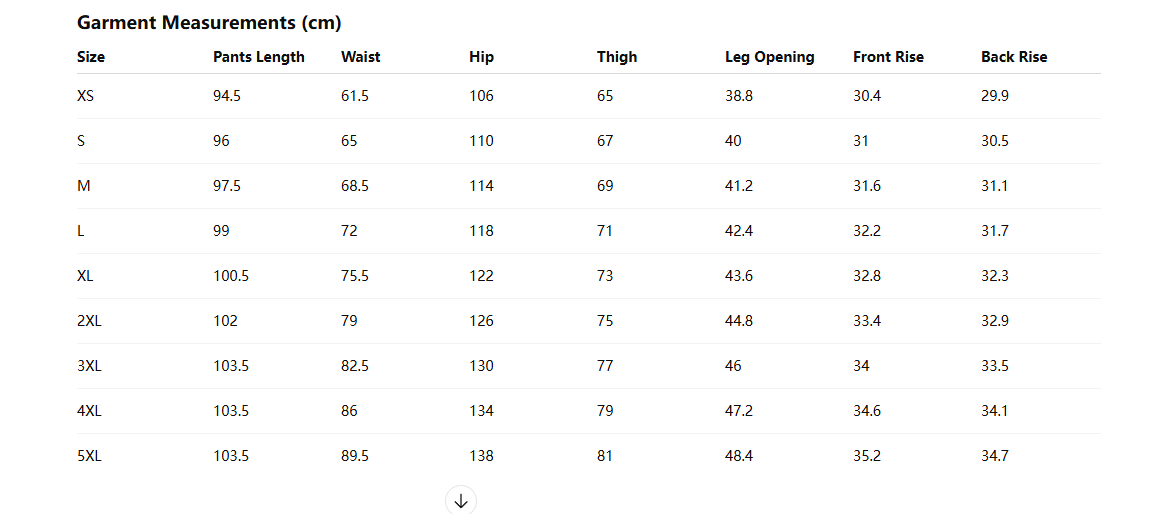Viewport: 1151px width, 514px height.
Task: Select the XS size row label
Action: tap(85, 96)
